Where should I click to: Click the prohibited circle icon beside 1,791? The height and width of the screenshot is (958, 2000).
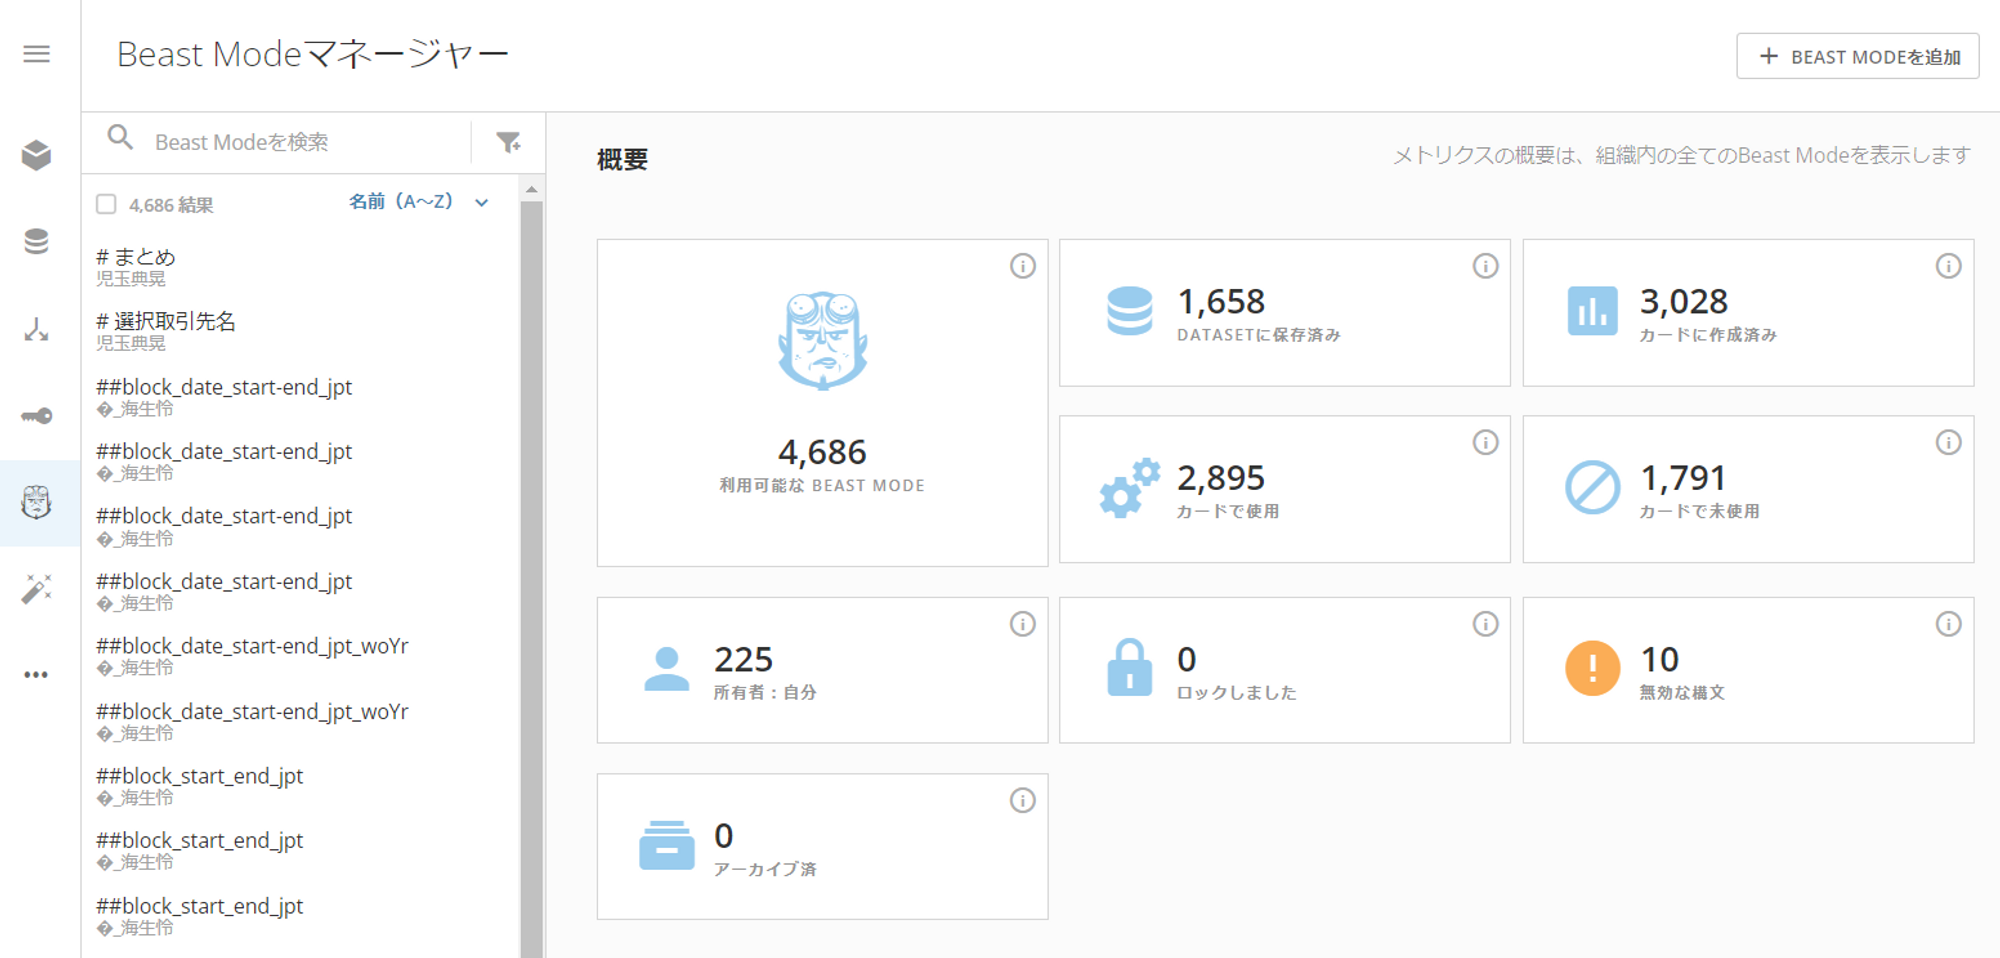1592,488
